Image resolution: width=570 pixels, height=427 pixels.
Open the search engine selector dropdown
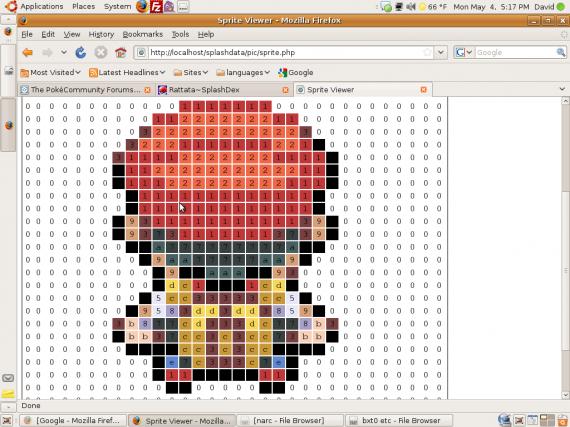point(464,53)
